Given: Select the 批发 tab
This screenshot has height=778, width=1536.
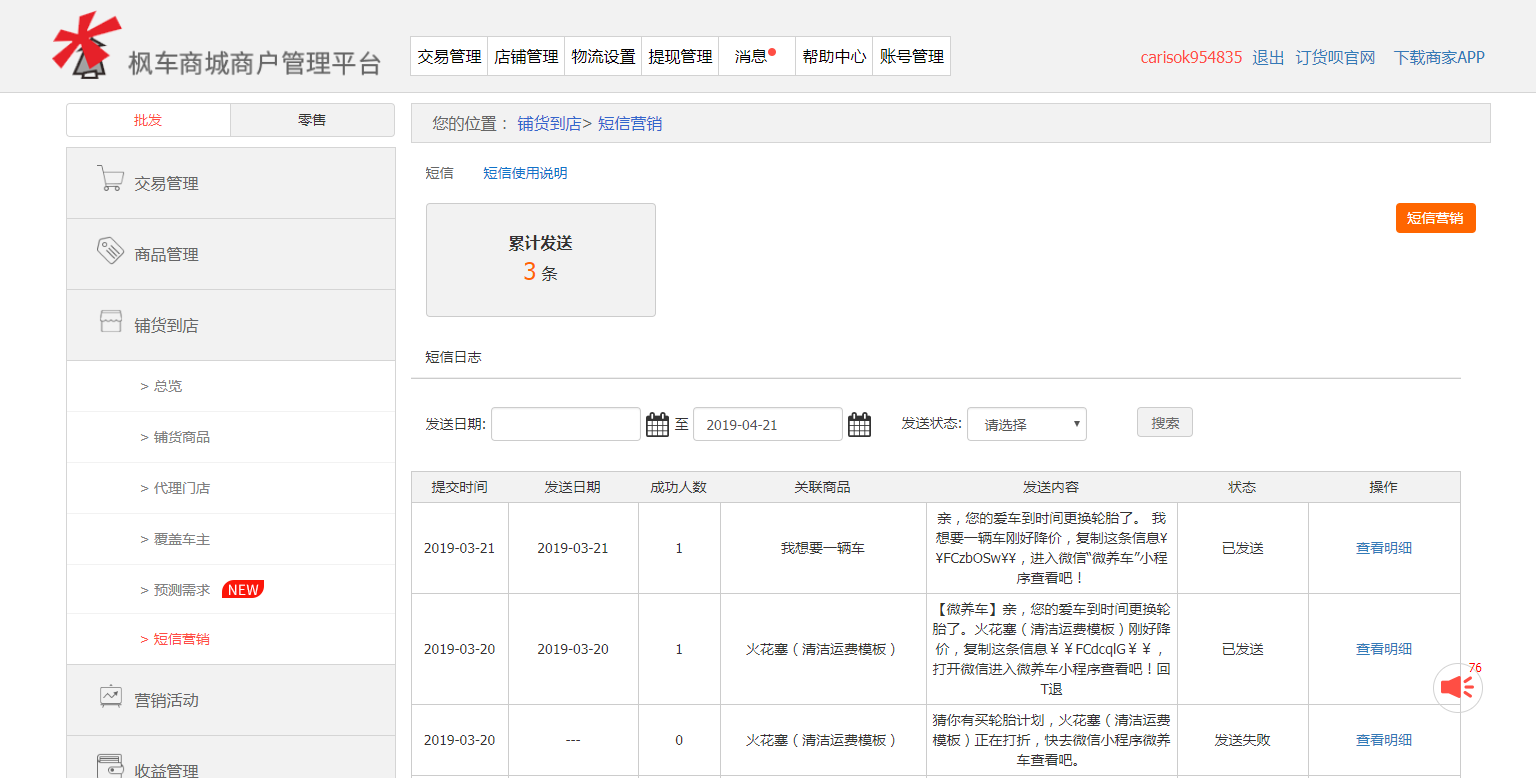Looking at the screenshot, I should click(148, 120).
